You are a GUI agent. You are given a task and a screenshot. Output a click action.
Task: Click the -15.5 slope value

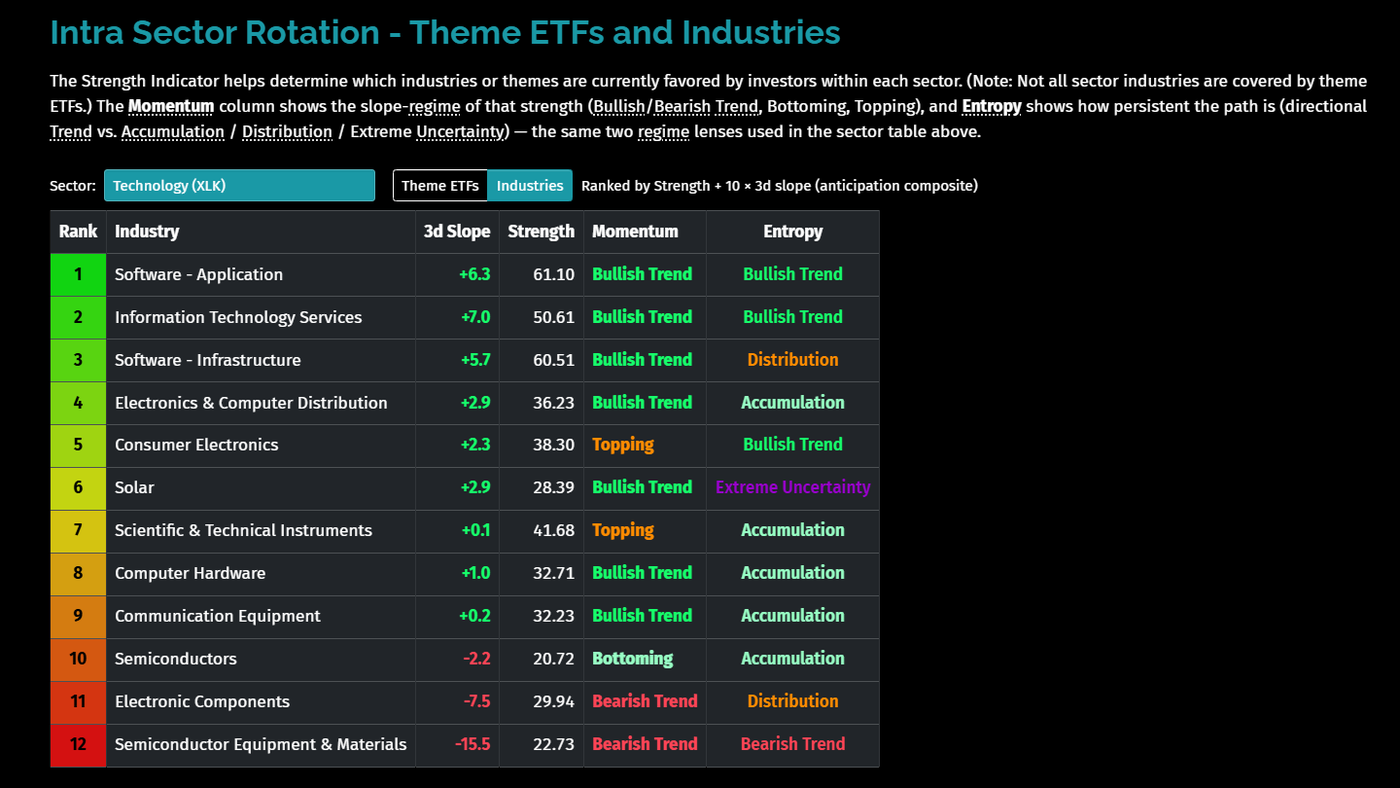coord(472,744)
